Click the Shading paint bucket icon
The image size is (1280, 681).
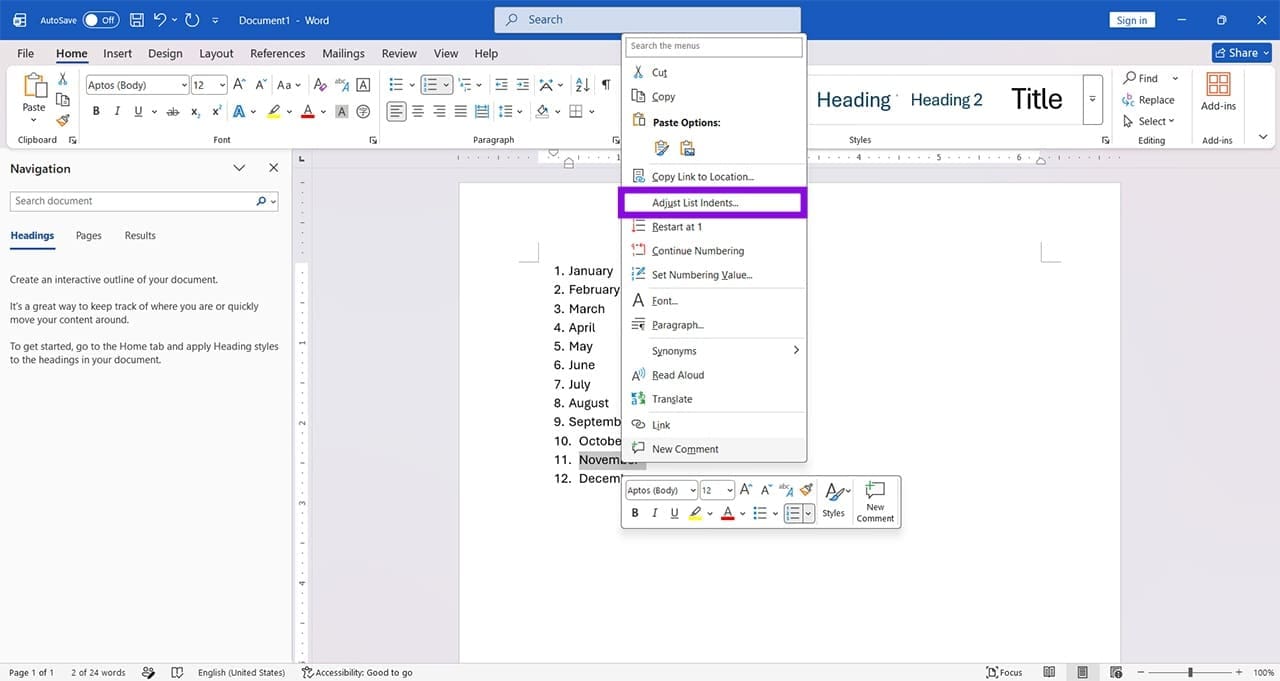click(542, 112)
